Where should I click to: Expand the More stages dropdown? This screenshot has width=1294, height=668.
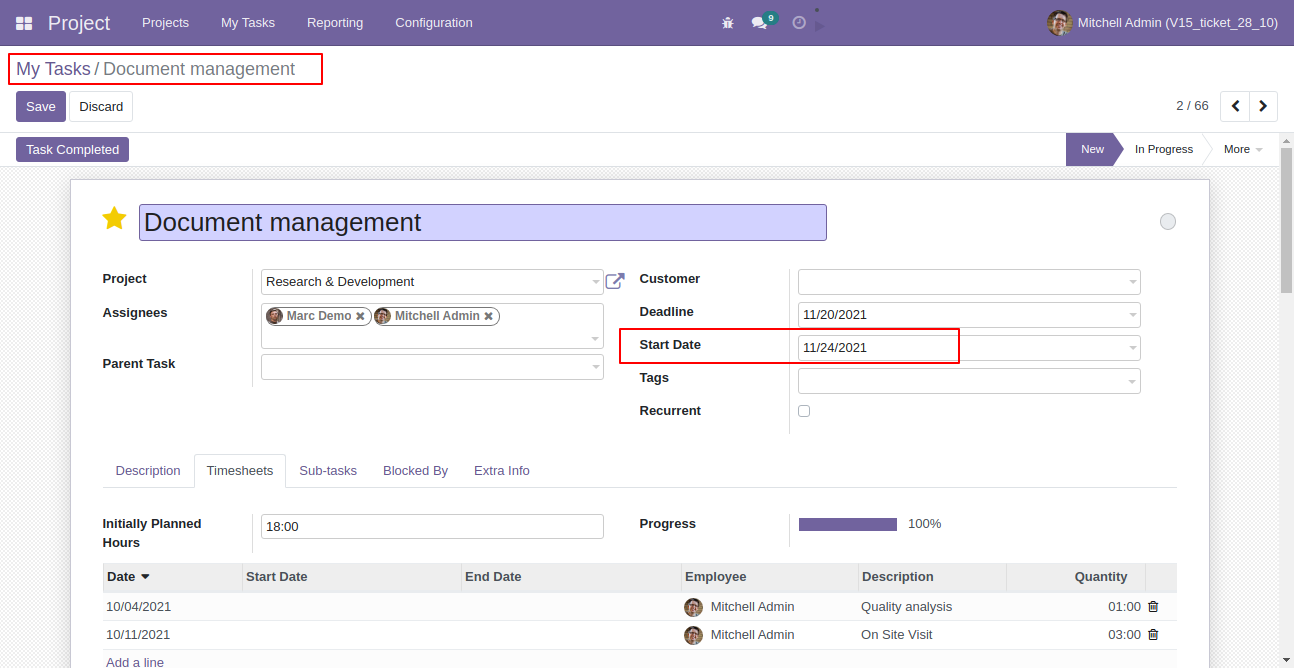pos(1243,149)
